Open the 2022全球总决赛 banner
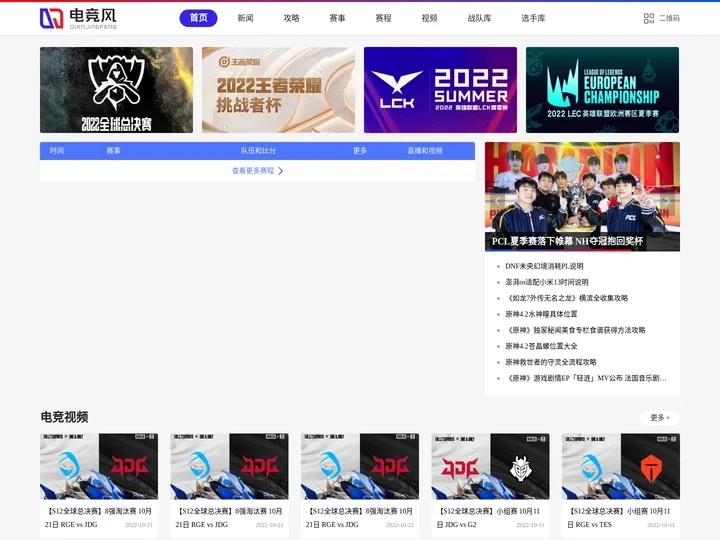The height and width of the screenshot is (540, 720). pyautogui.click(x=116, y=90)
